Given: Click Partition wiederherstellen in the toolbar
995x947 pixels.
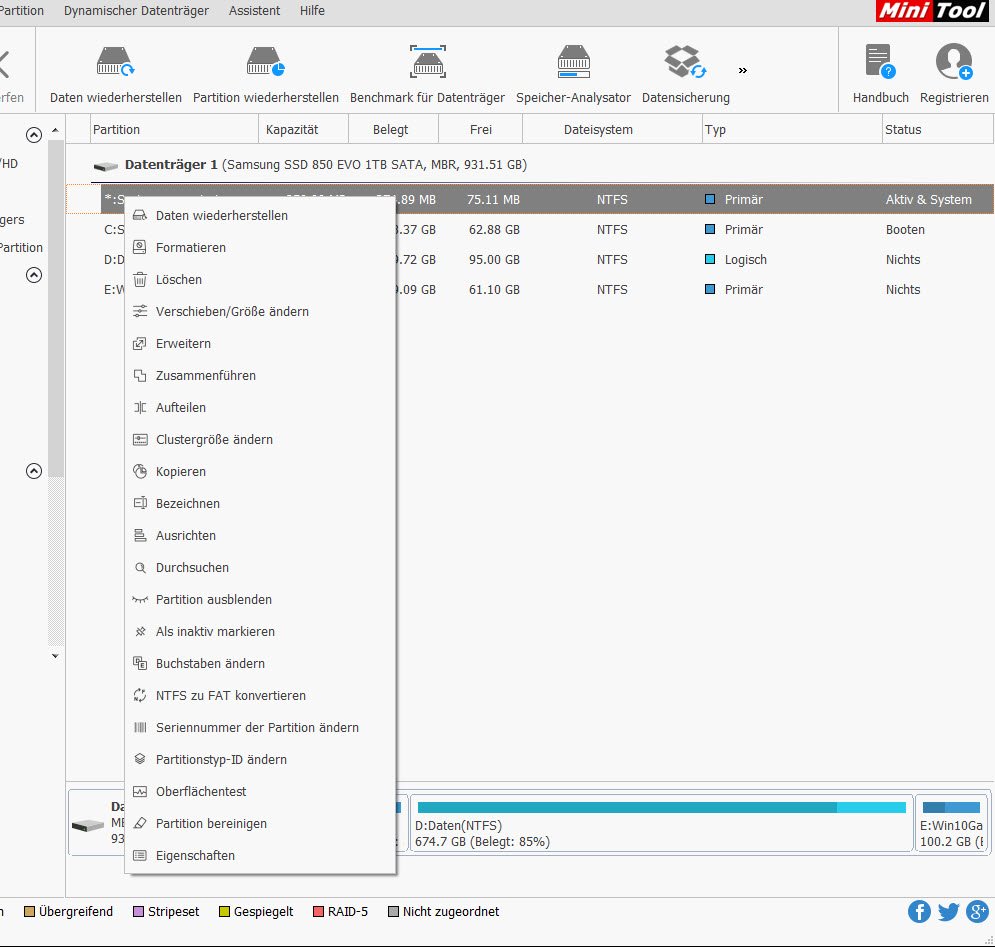Looking at the screenshot, I should tap(264, 70).
